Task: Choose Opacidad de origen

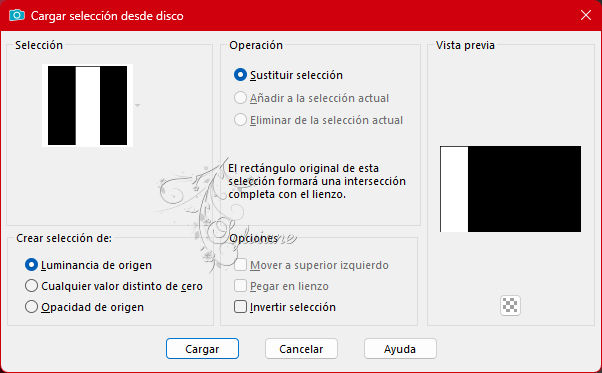Action: pyautogui.click(x=84, y=307)
